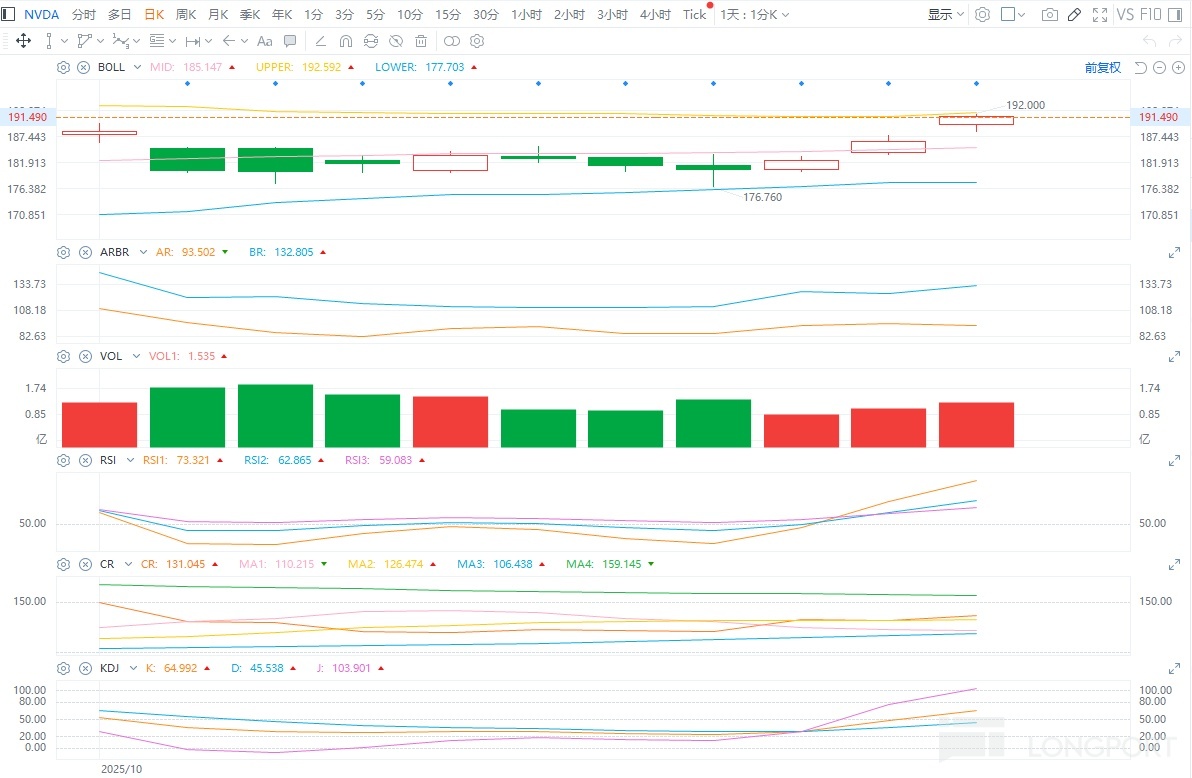Image resolution: width=1192 pixels, height=778 pixels.
Task: Click the 前复权 adjustment link
Action: [1102, 68]
